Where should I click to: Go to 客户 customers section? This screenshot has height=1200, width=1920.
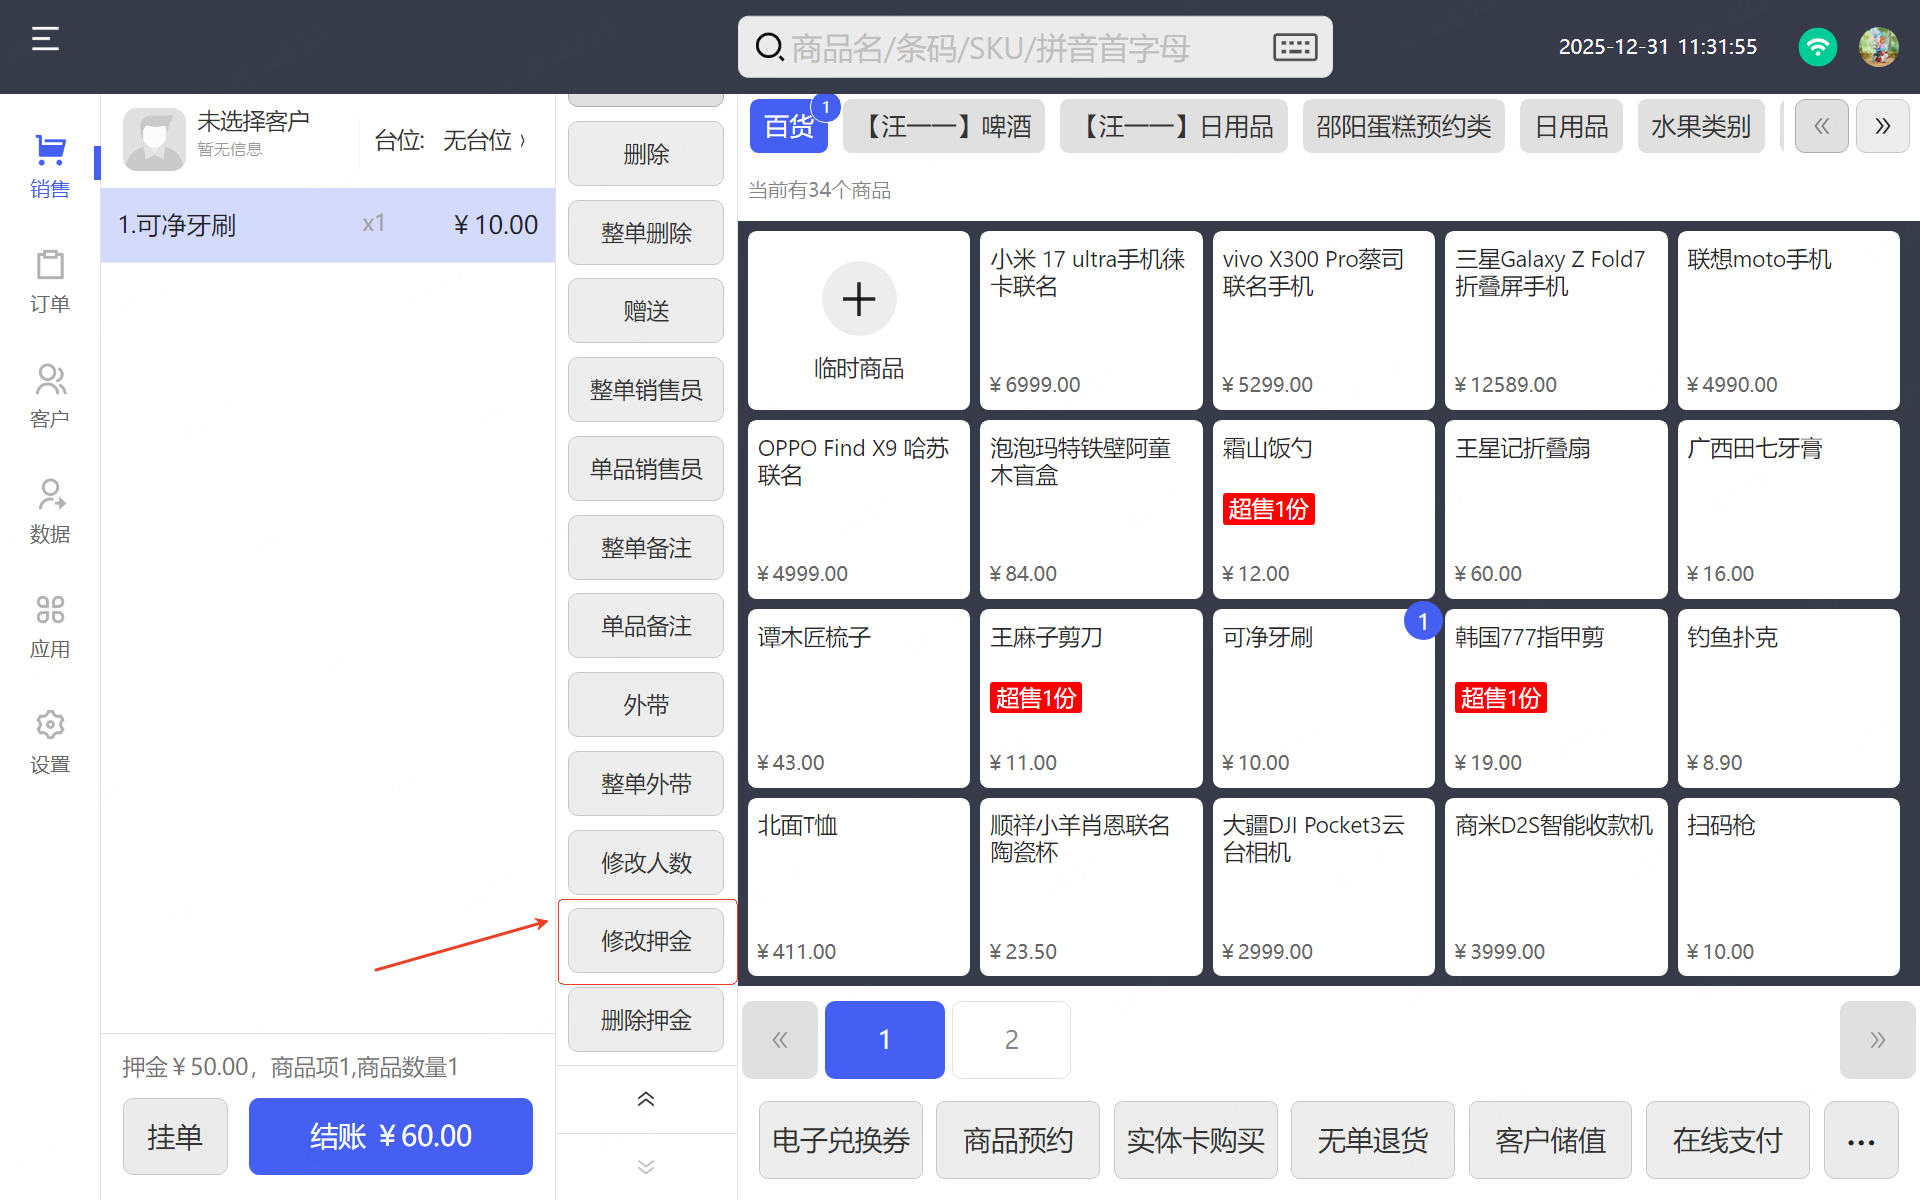49,396
